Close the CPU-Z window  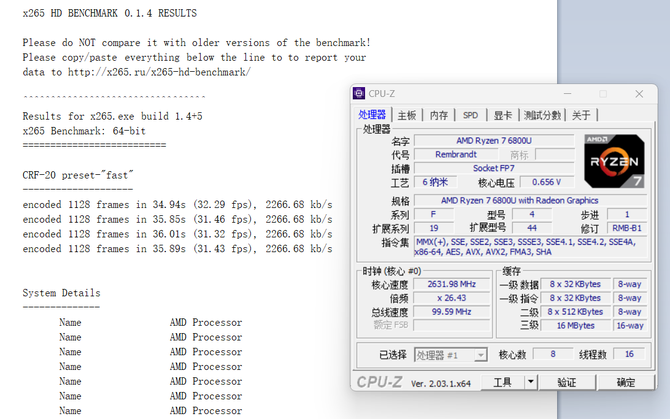click(639, 94)
